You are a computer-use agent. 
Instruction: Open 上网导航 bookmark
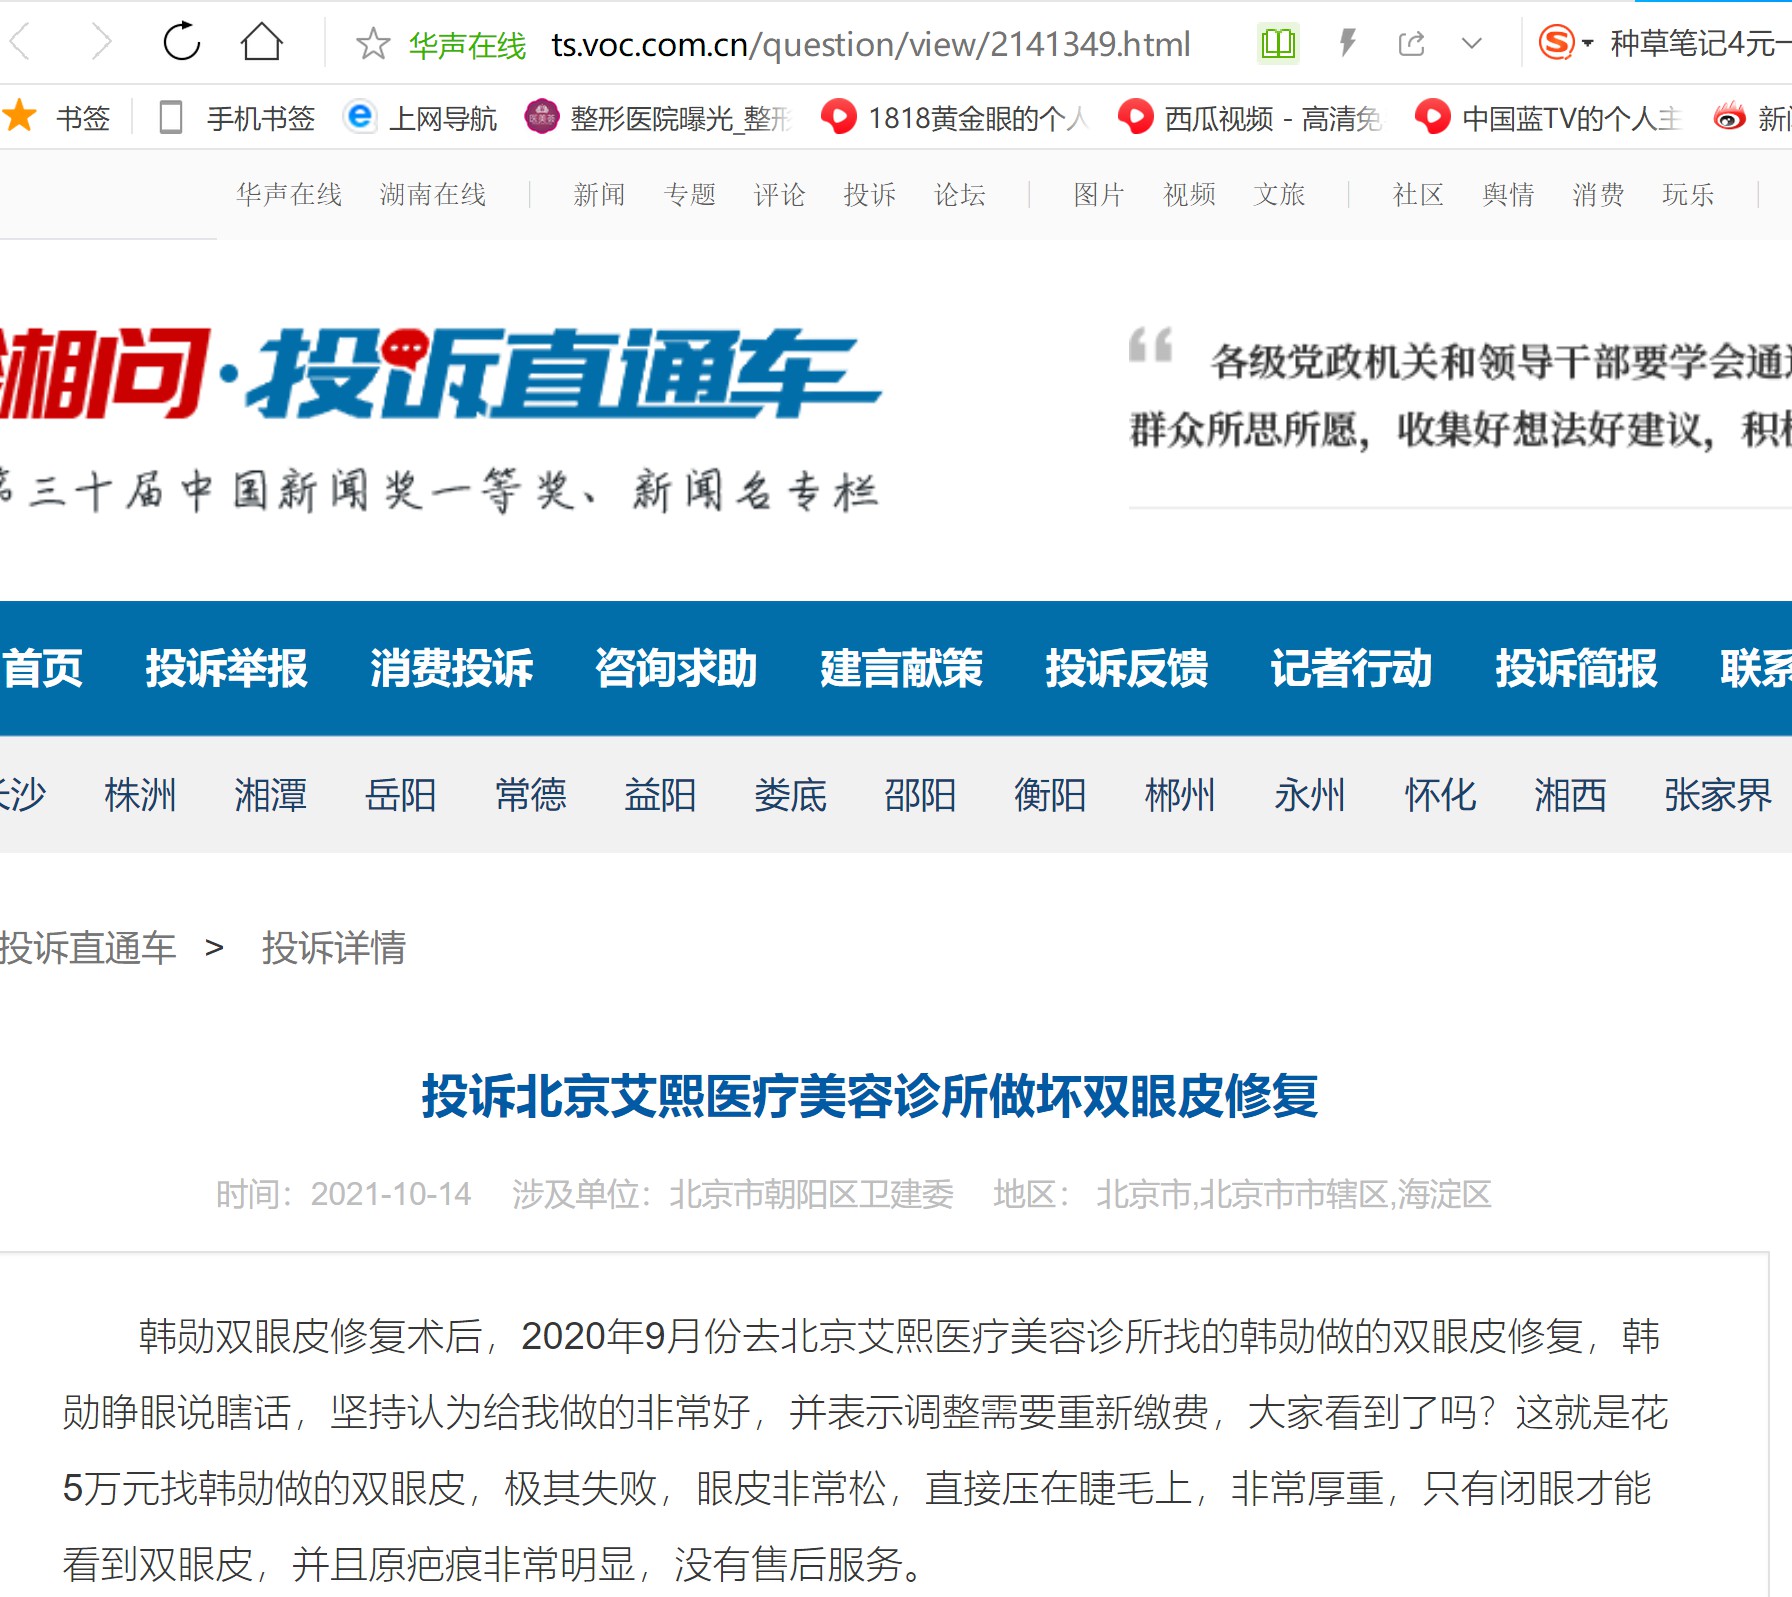click(420, 118)
